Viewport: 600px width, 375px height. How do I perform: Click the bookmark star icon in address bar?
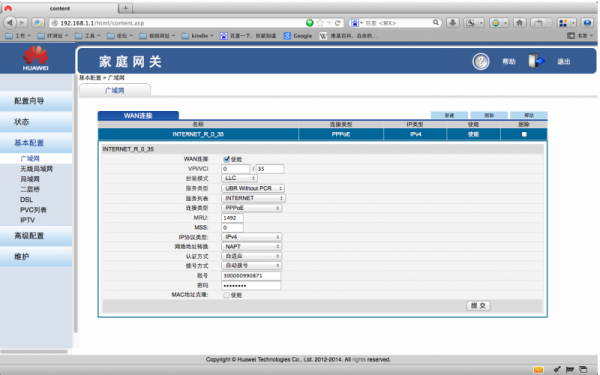point(320,23)
